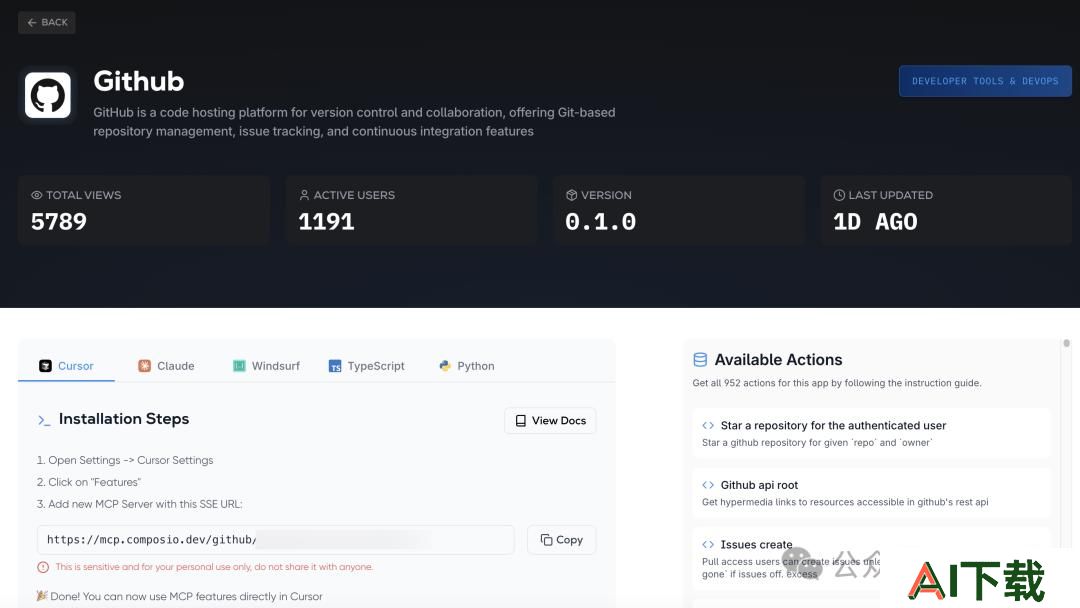Click step 'Open Settings -> Cursor Settings'
This screenshot has height=608, width=1080.
[x=125, y=460]
